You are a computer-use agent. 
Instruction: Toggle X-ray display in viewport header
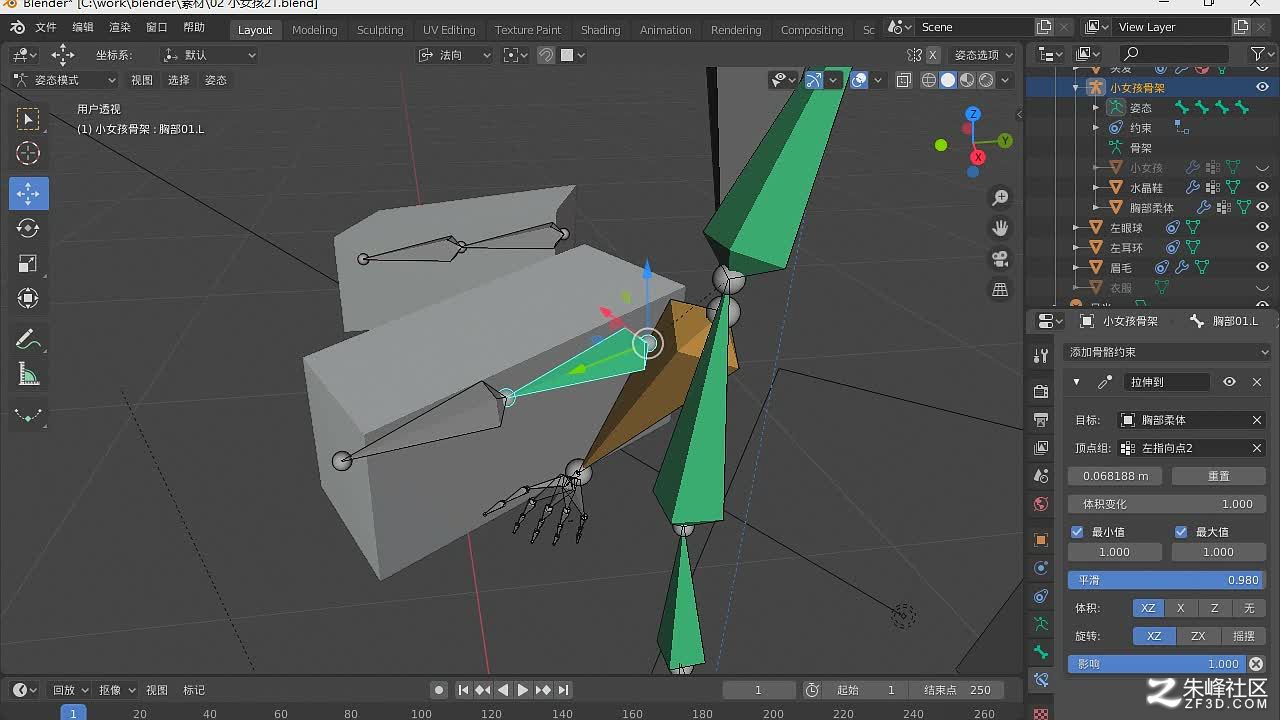point(903,80)
